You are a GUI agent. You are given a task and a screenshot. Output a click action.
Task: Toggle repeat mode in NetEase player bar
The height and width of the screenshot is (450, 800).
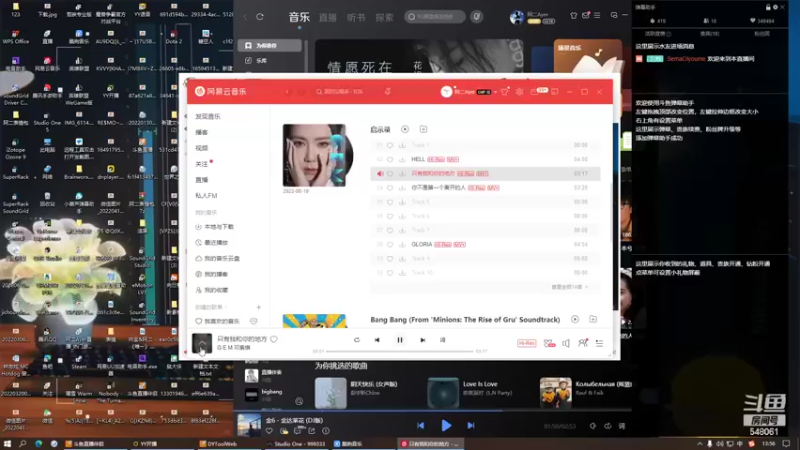(x=357, y=340)
